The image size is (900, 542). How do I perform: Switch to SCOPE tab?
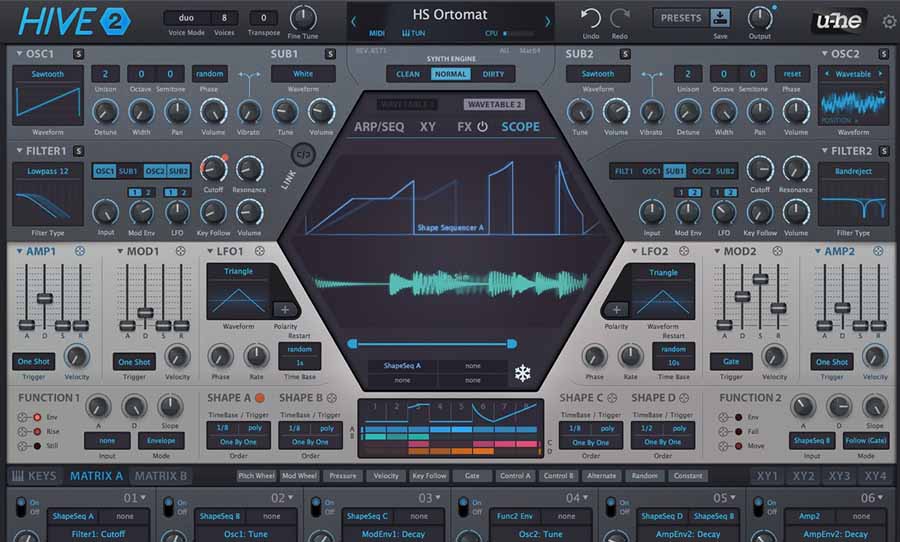(x=521, y=126)
